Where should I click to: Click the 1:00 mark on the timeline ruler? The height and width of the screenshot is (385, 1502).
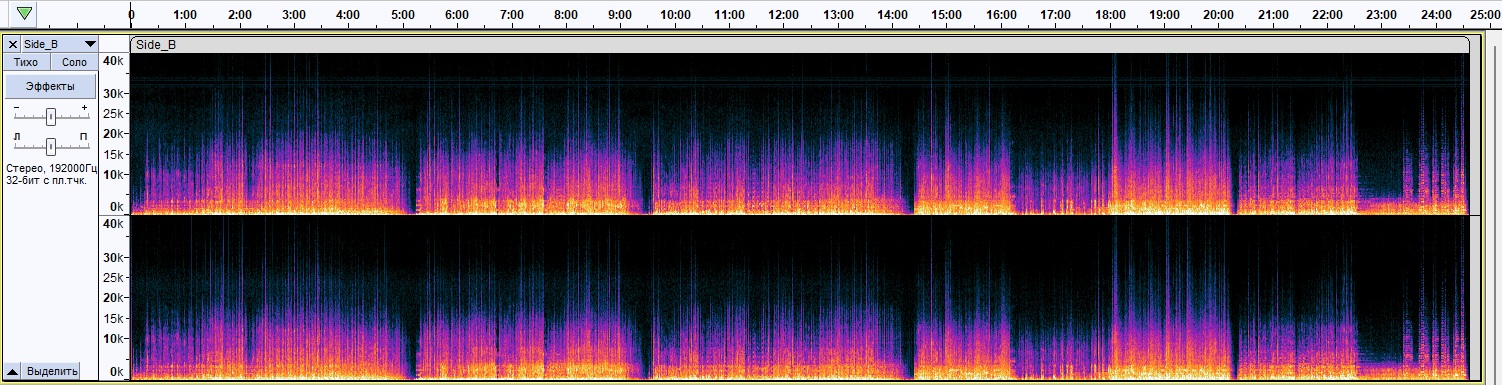point(186,16)
